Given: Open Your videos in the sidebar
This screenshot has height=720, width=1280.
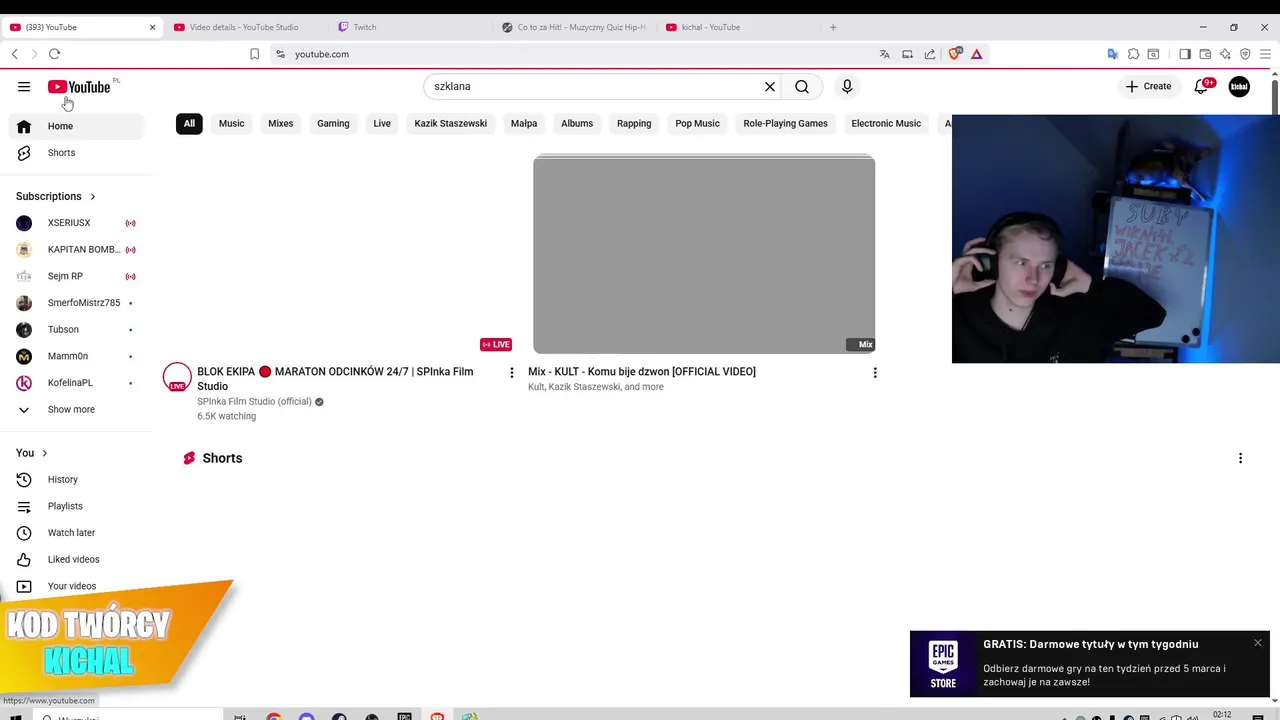Looking at the screenshot, I should [76, 586].
